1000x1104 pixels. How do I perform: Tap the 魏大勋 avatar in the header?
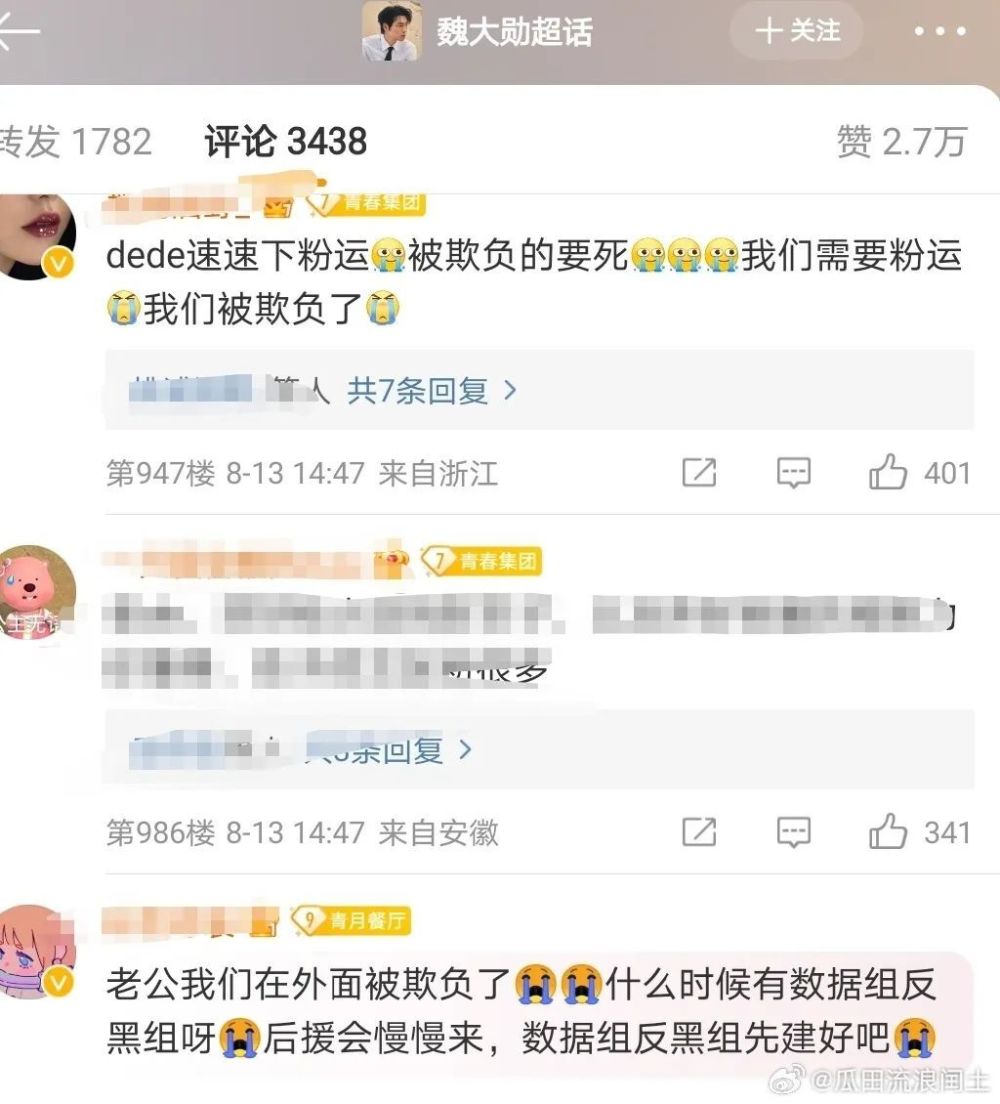tap(392, 32)
